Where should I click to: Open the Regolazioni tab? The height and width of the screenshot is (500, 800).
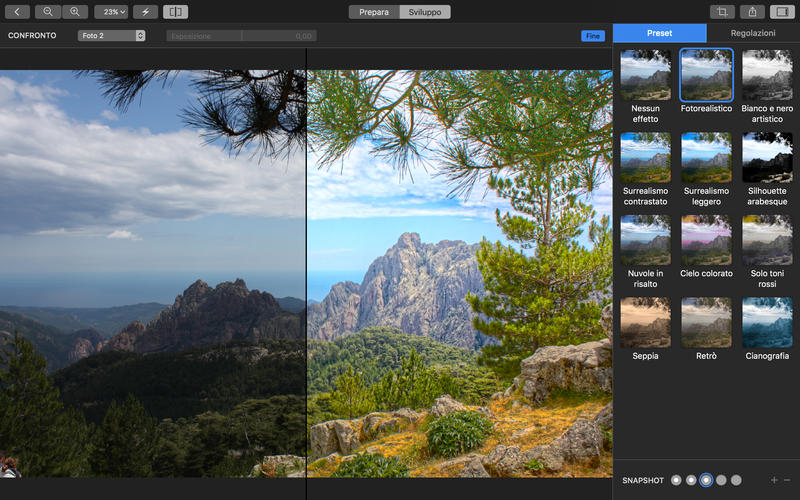click(753, 33)
